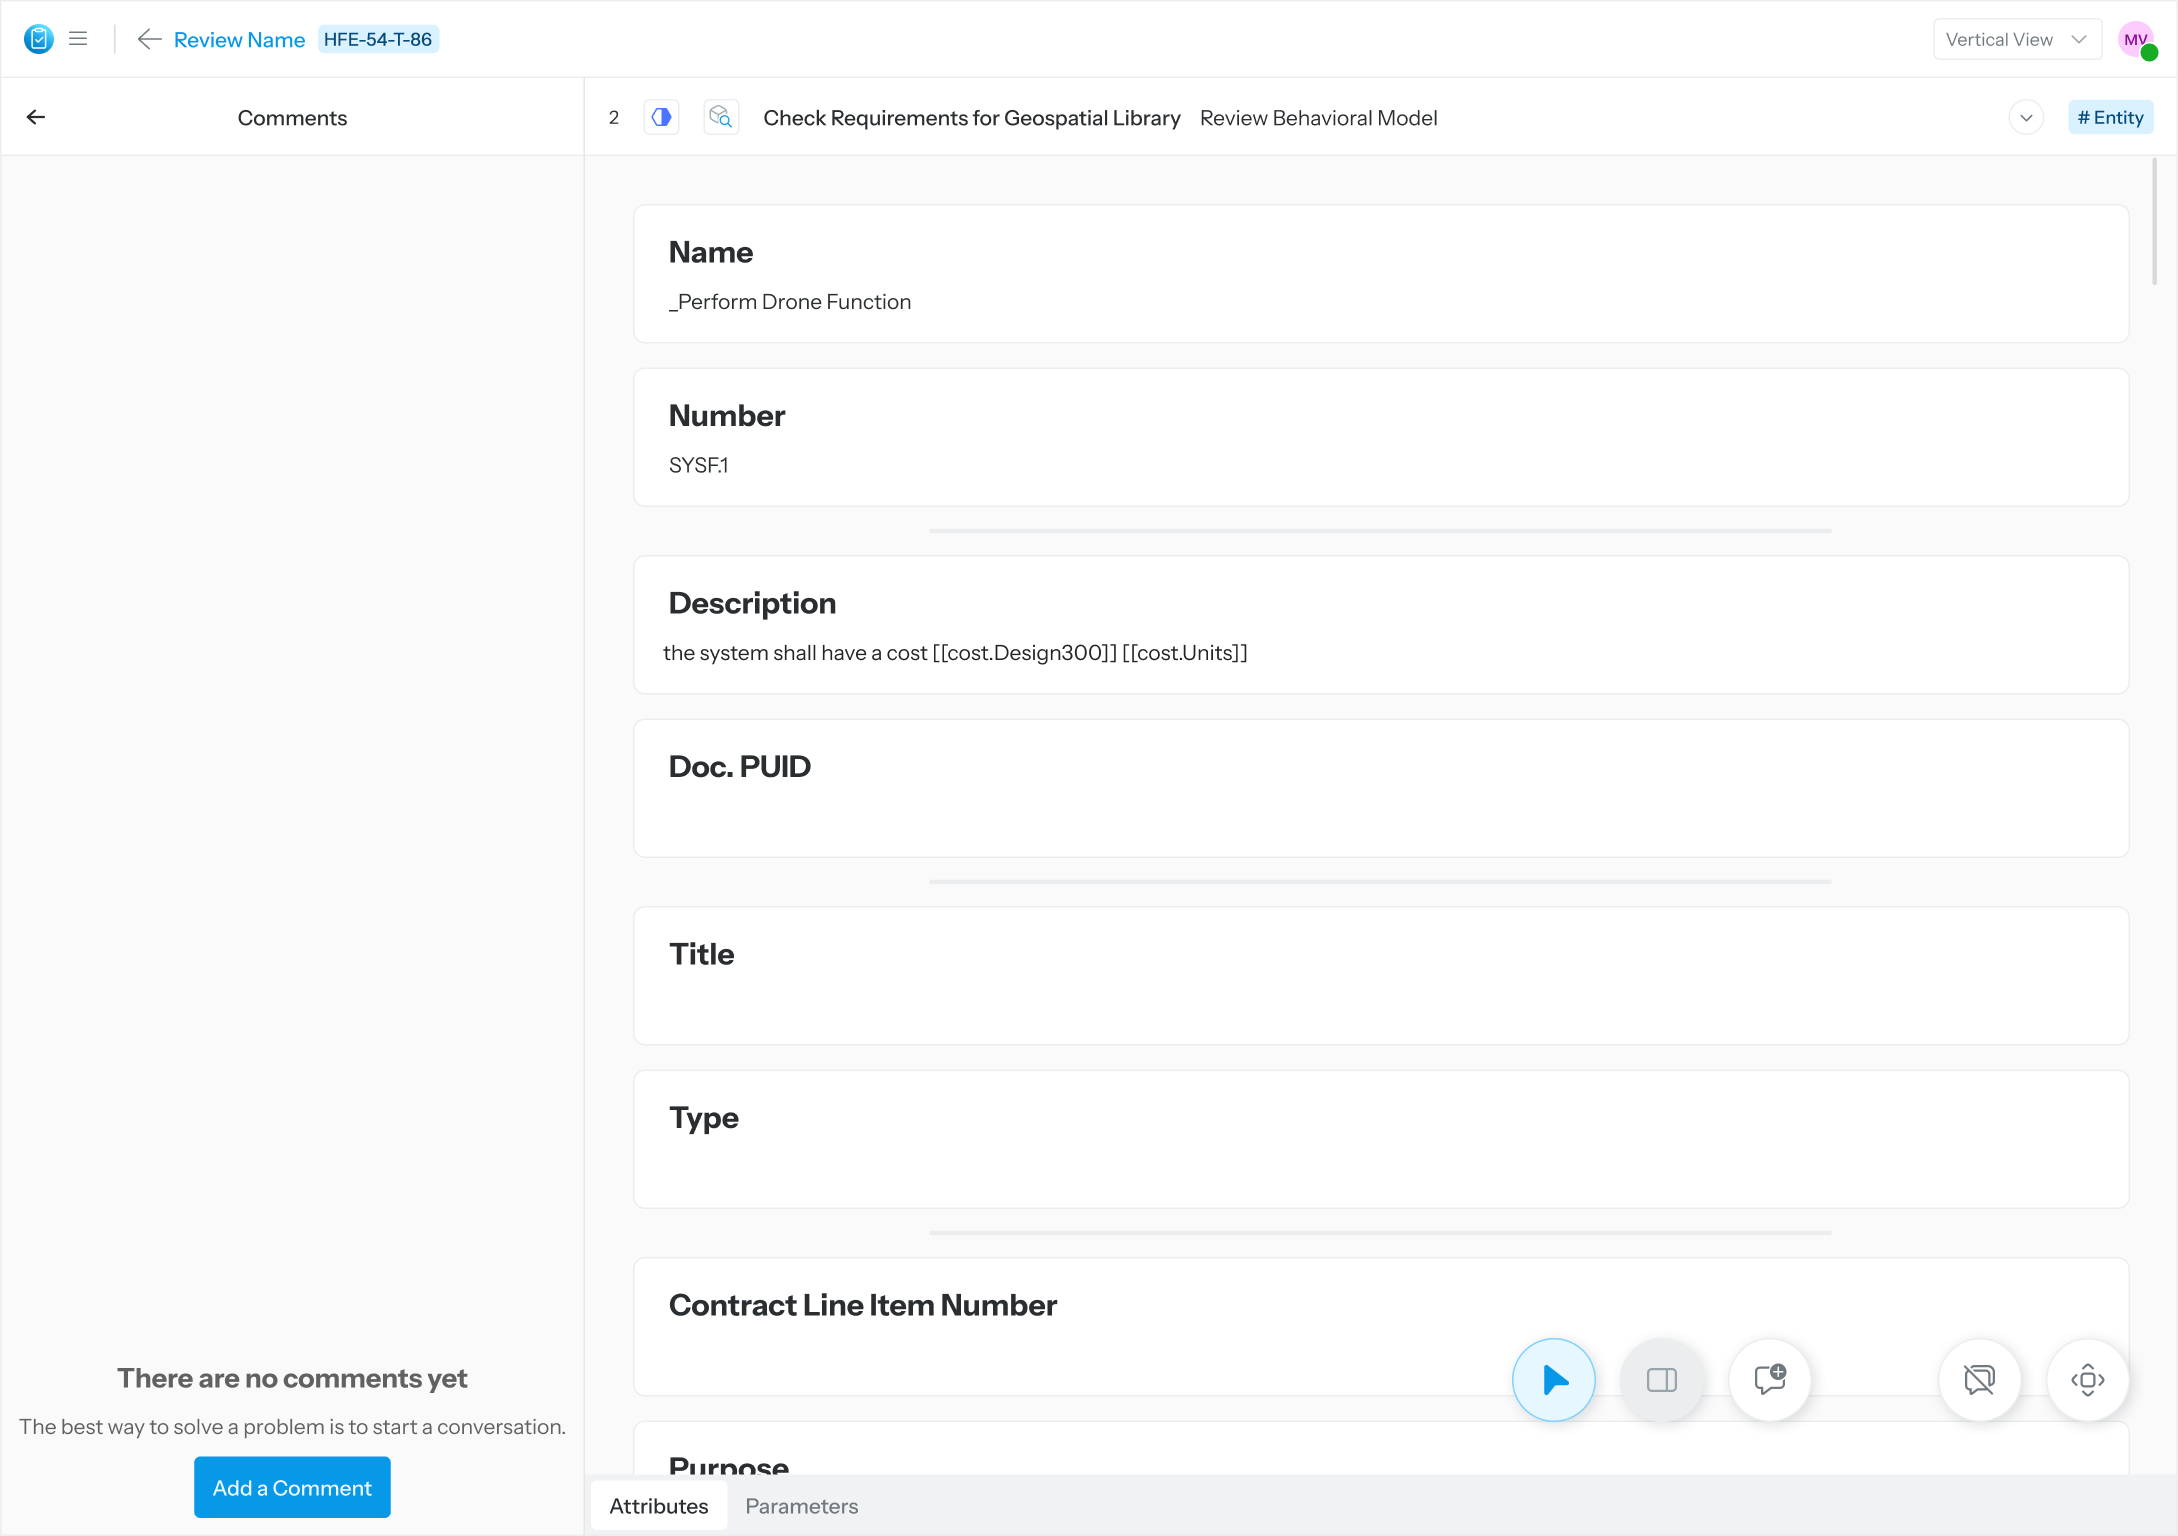Toggle the hide comments icon
The height and width of the screenshot is (1536, 2178).
click(1979, 1380)
